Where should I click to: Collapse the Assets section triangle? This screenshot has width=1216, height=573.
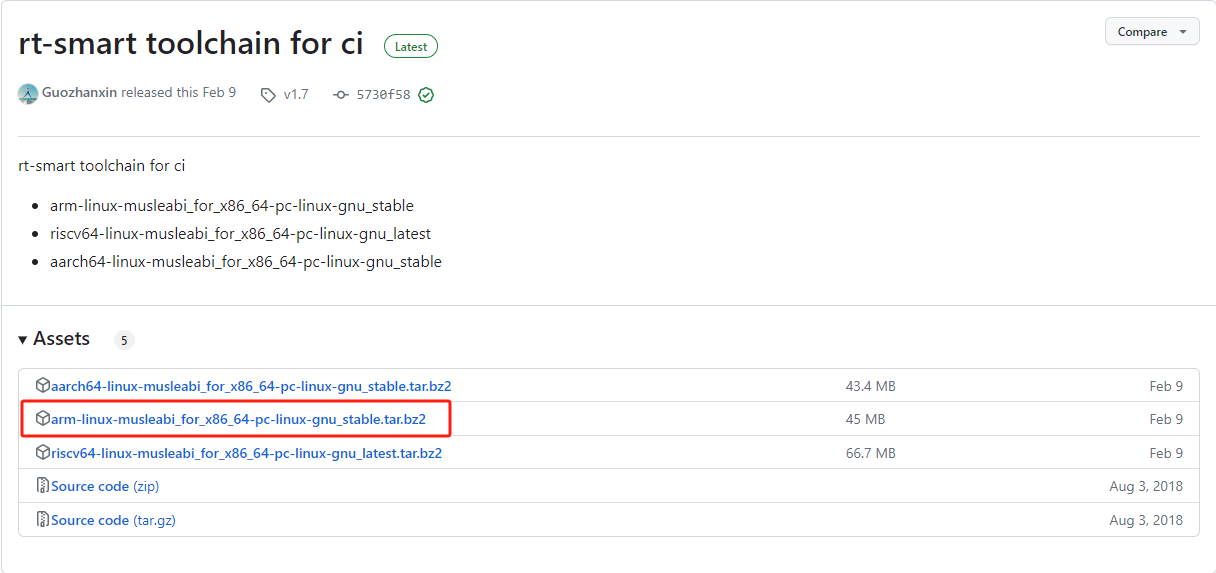click(23, 340)
